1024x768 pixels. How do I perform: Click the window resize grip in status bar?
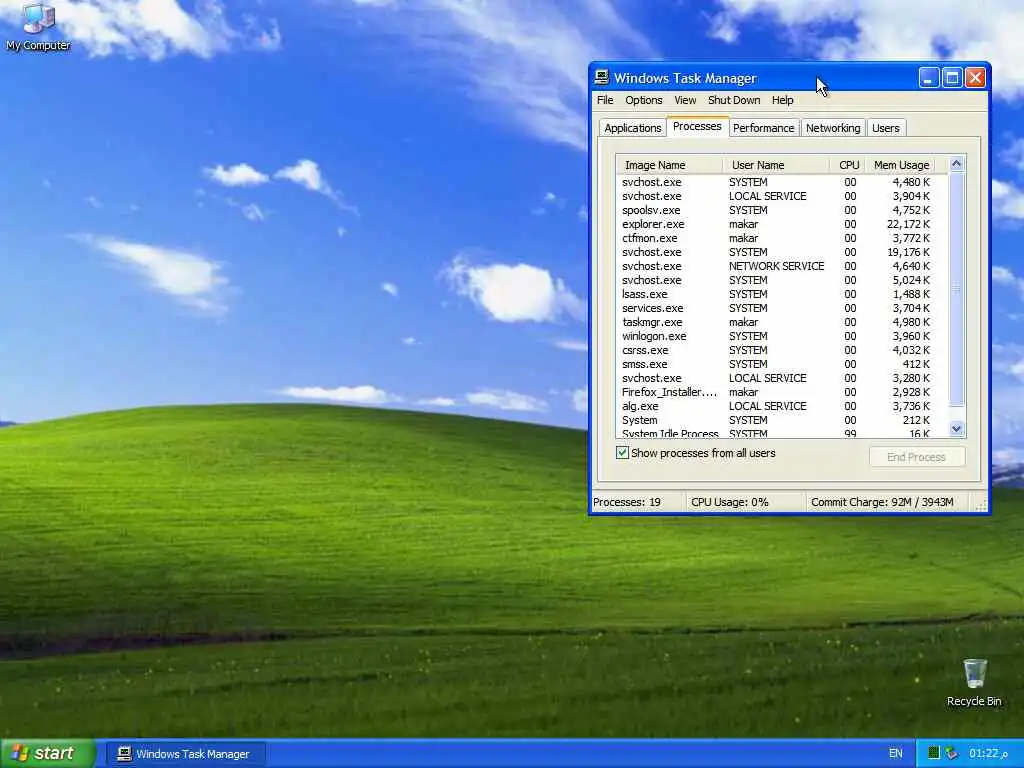point(981,504)
